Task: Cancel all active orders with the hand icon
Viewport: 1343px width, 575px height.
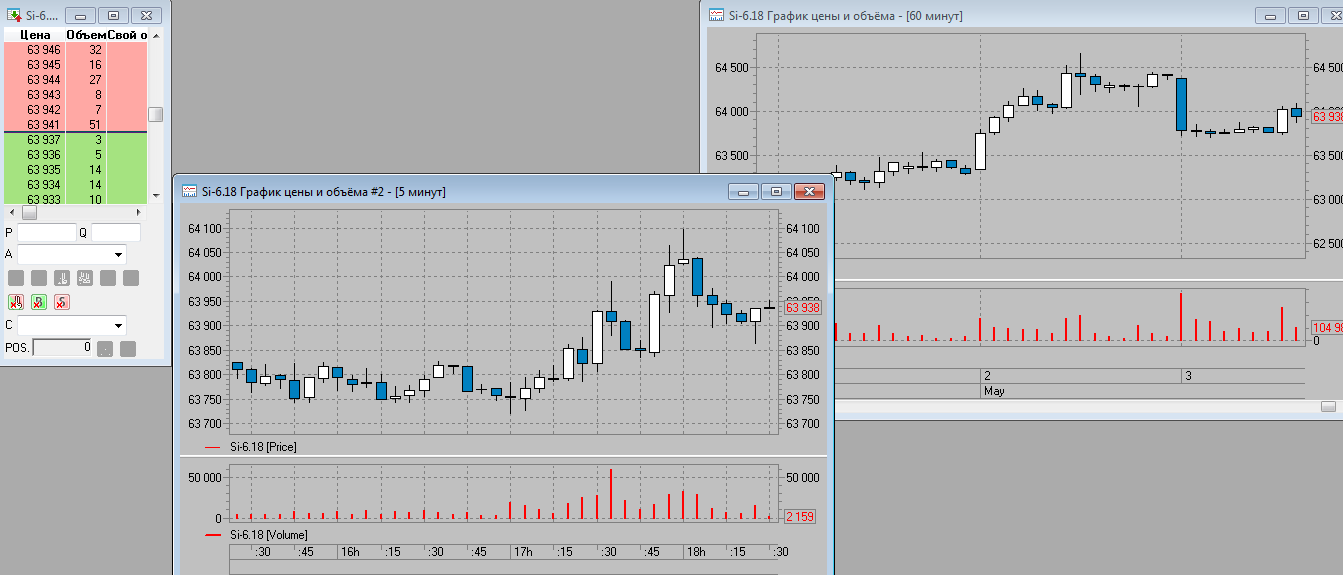Action: 16,302
